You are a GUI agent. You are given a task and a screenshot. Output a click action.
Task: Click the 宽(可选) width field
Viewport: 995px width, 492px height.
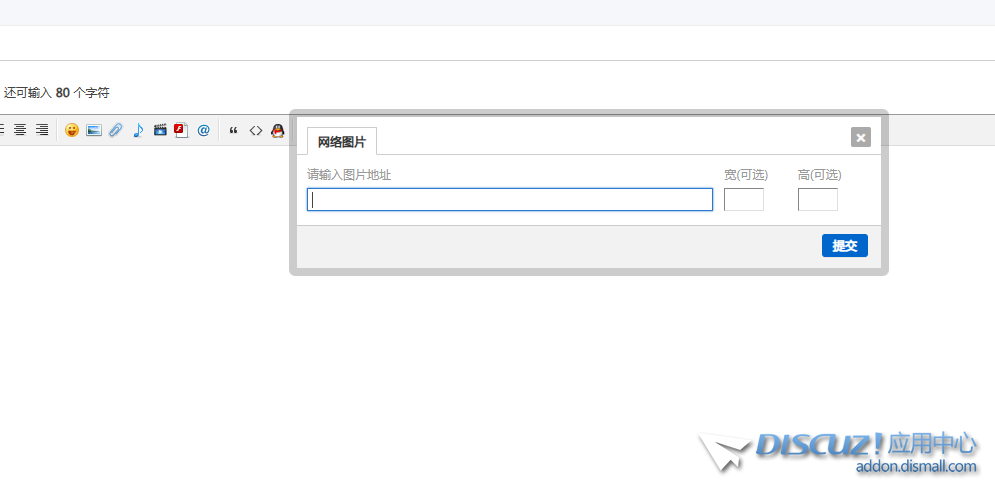coord(744,199)
